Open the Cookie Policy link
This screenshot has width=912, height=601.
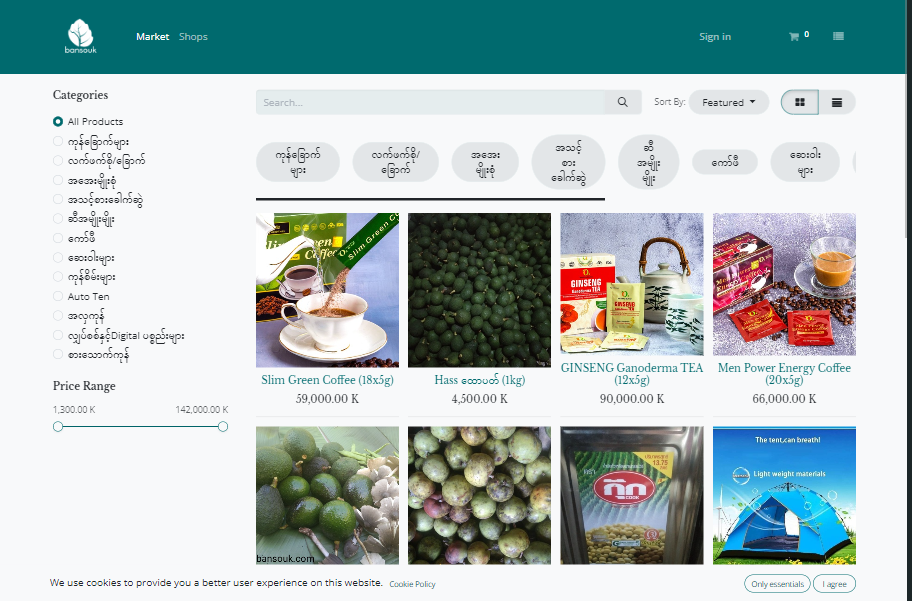point(412,584)
